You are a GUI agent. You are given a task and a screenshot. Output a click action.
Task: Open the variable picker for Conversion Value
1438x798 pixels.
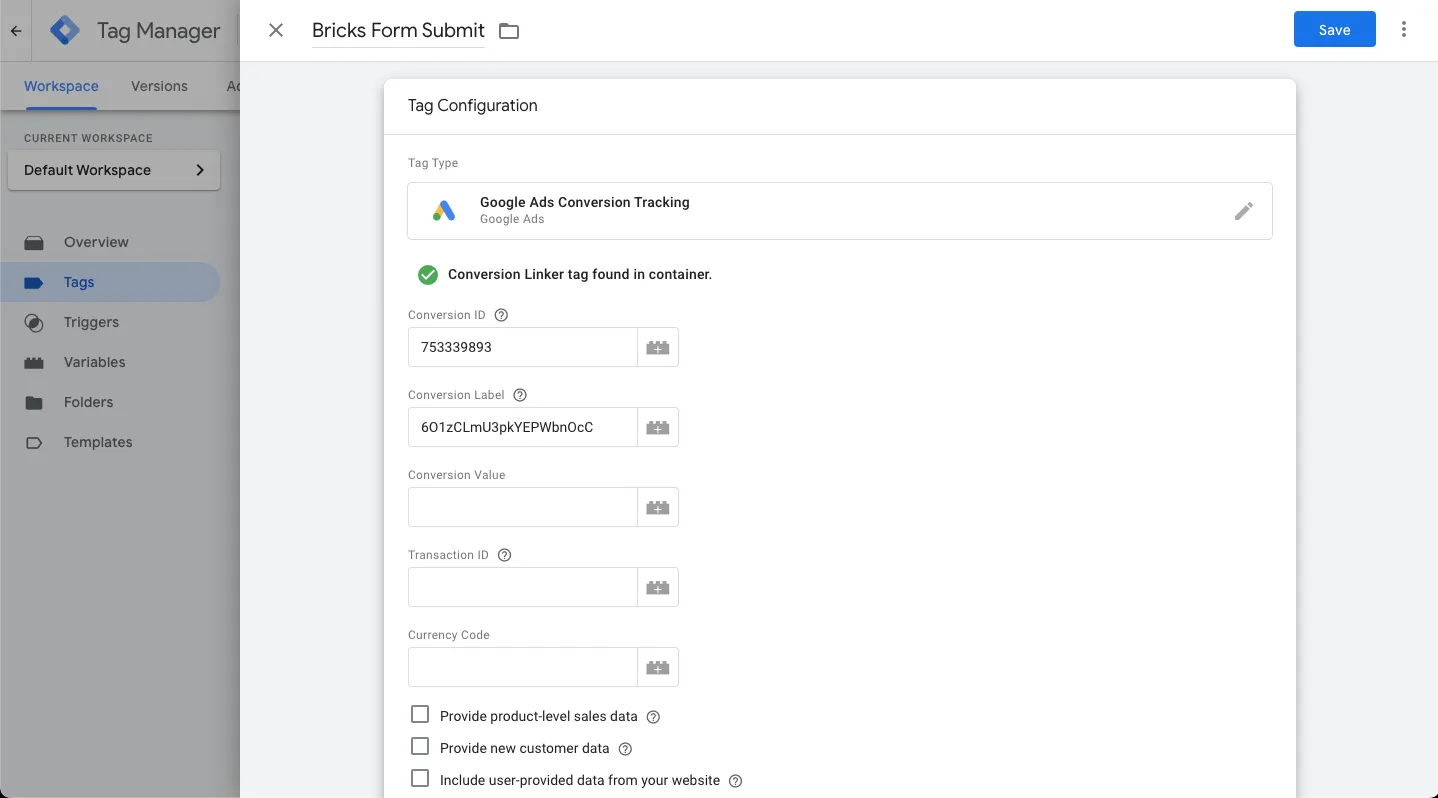pyautogui.click(x=657, y=507)
